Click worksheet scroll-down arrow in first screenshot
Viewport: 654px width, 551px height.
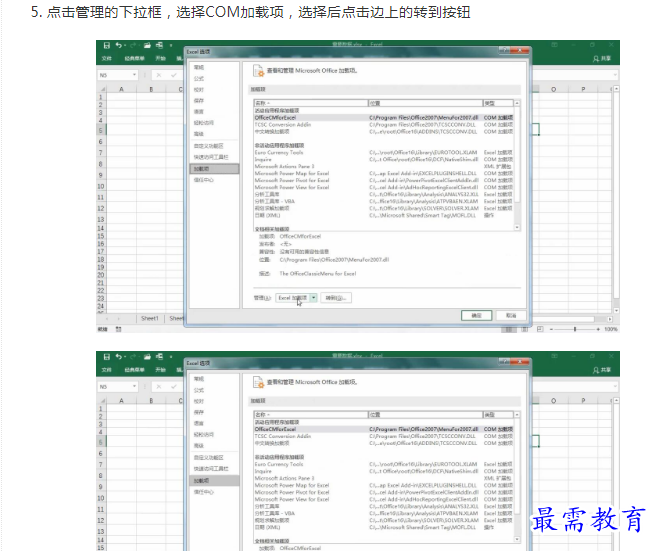click(616, 311)
